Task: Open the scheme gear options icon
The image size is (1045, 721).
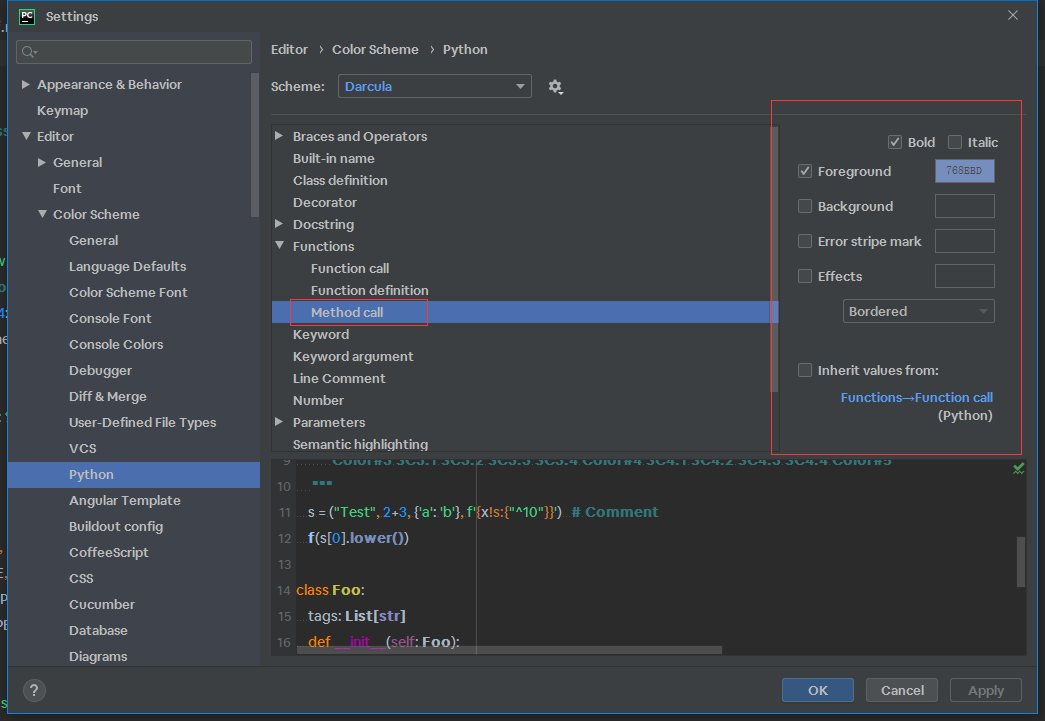Action: pos(555,87)
